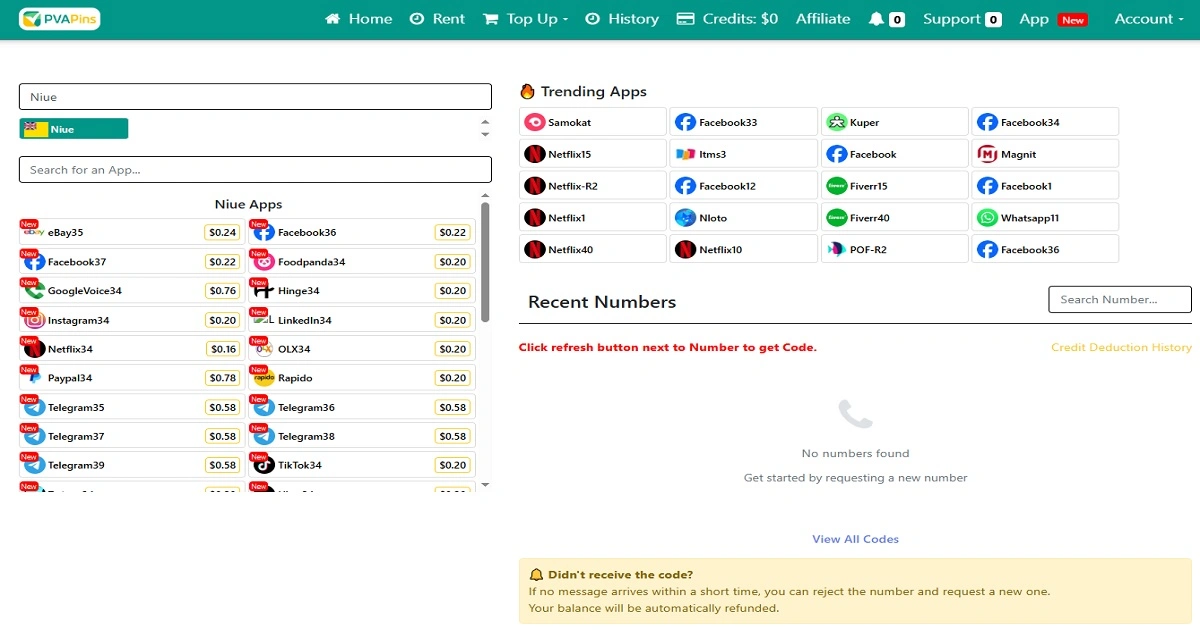Pick Instagram34 from the app list

click(x=130, y=320)
